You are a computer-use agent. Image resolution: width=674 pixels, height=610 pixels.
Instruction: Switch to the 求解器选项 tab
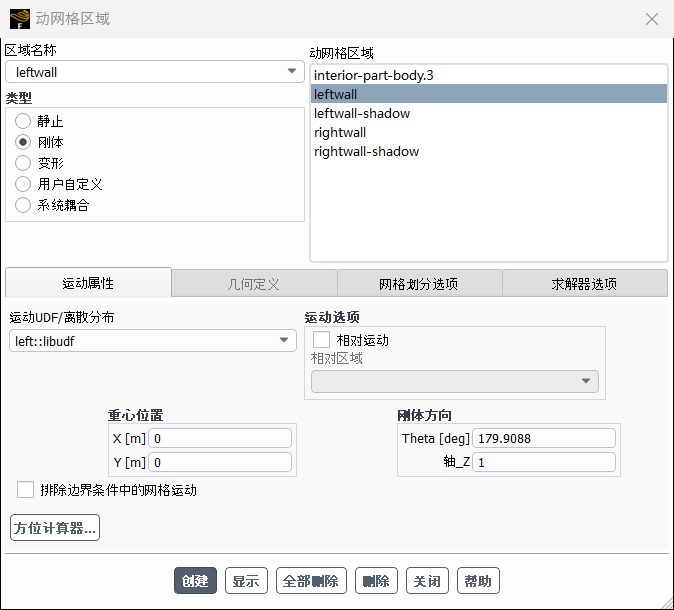click(585, 284)
